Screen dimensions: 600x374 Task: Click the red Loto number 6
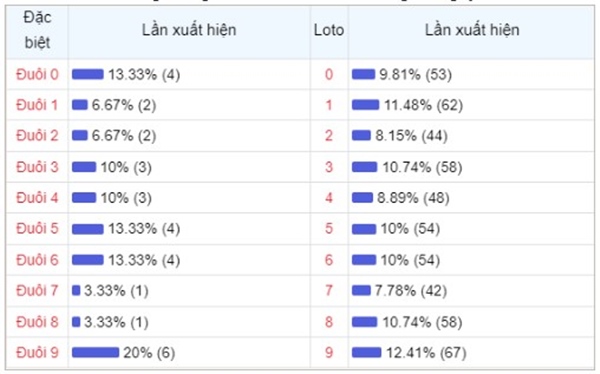329,260
